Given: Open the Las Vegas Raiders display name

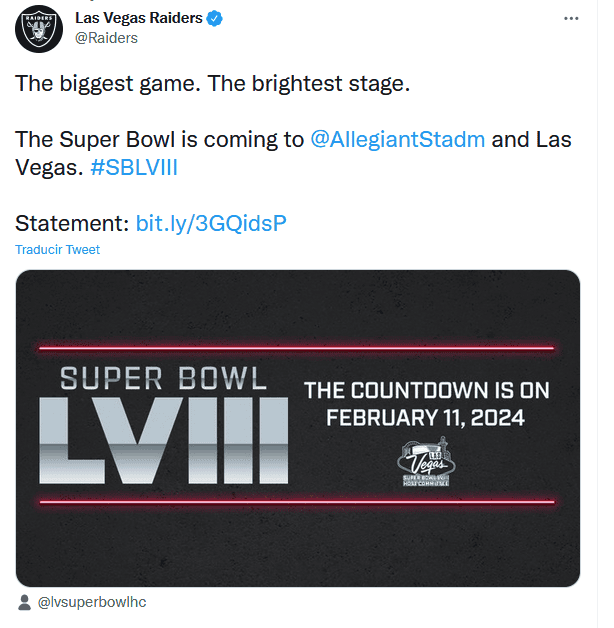Looking at the screenshot, I should 139,18.
